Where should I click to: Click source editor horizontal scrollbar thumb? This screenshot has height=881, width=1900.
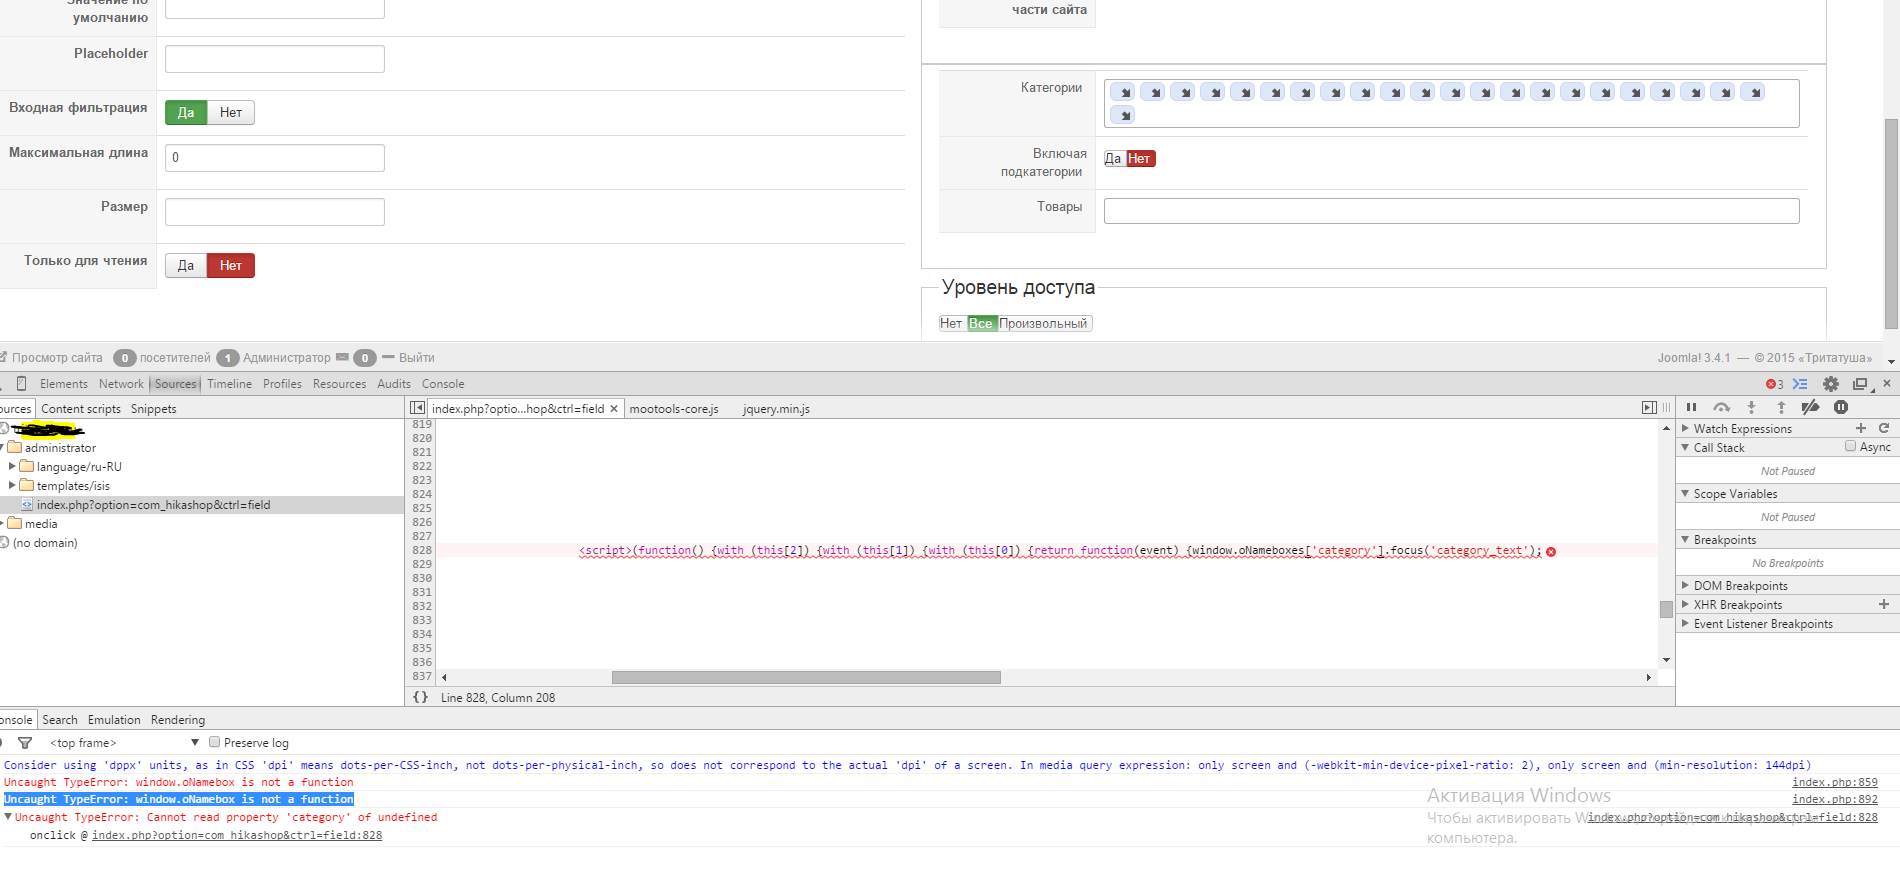tap(806, 677)
